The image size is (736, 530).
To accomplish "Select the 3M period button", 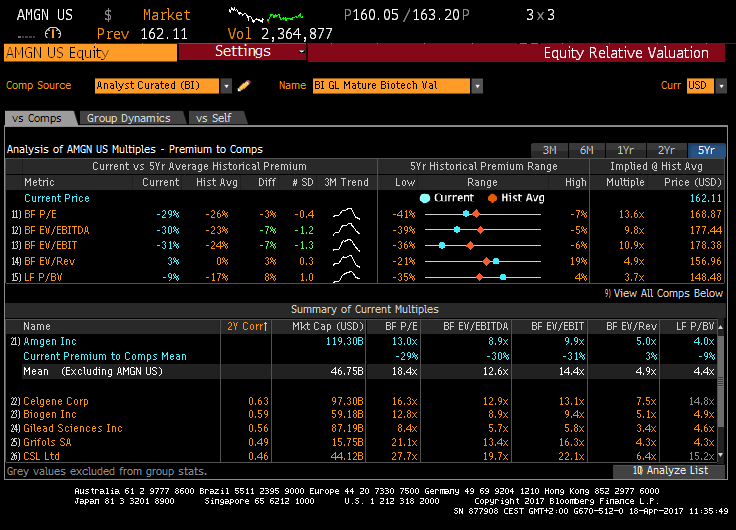I will tap(549, 150).
